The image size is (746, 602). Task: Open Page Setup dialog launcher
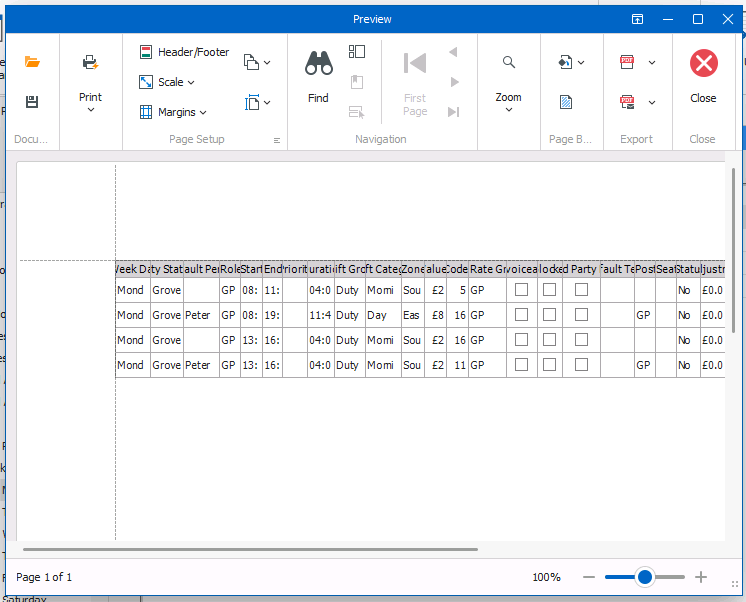[x=277, y=140]
